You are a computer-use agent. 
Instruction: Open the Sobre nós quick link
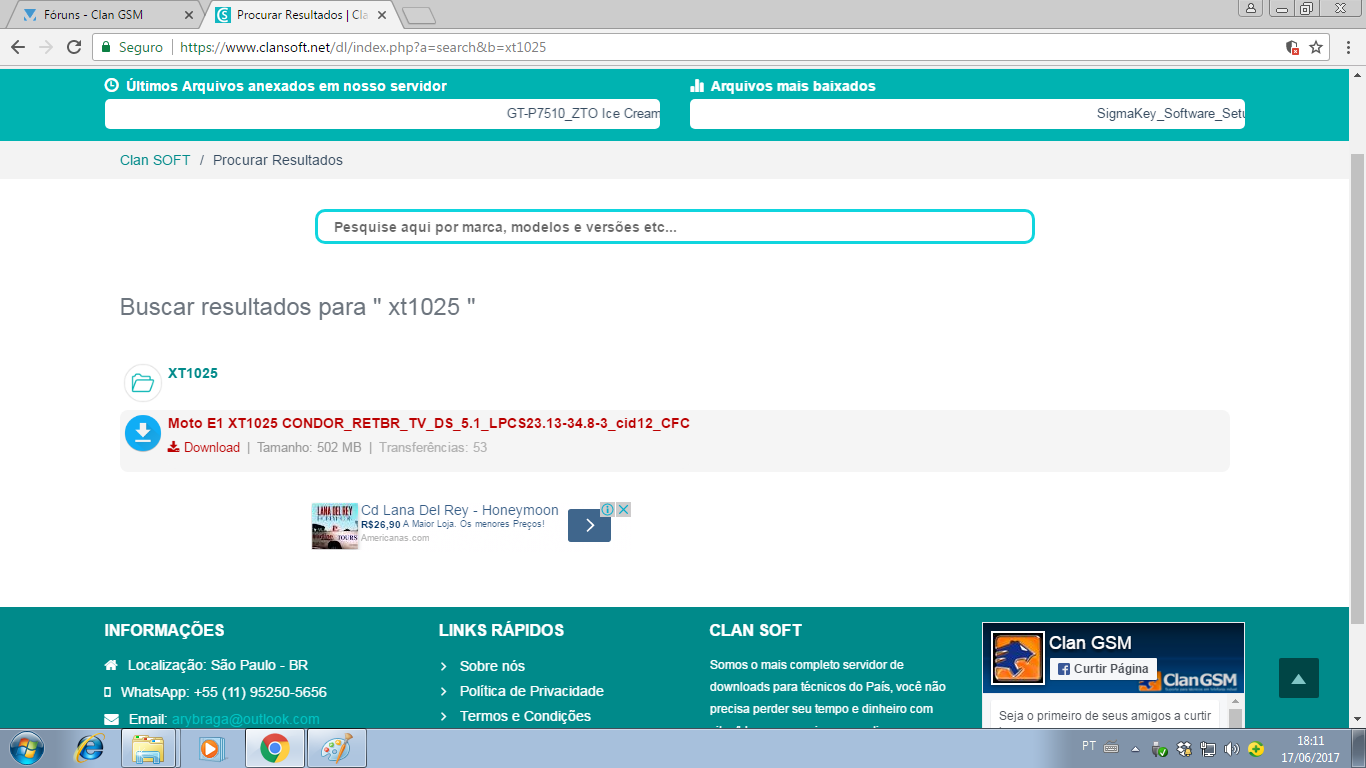(x=492, y=666)
